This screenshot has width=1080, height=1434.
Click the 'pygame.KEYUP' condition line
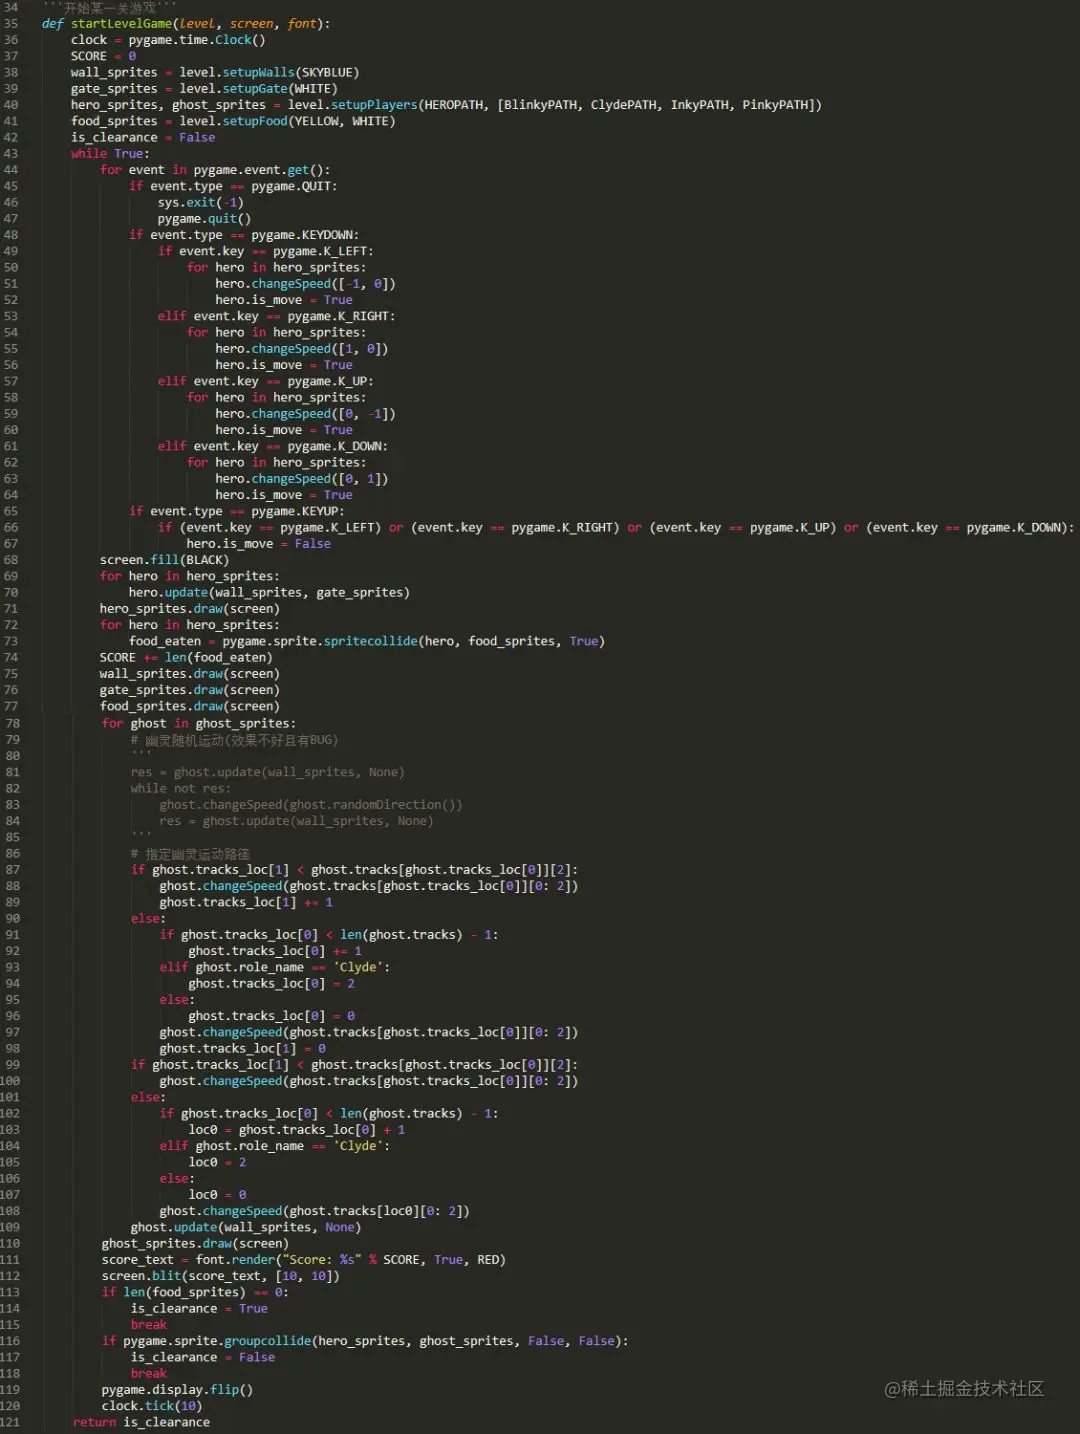point(236,511)
